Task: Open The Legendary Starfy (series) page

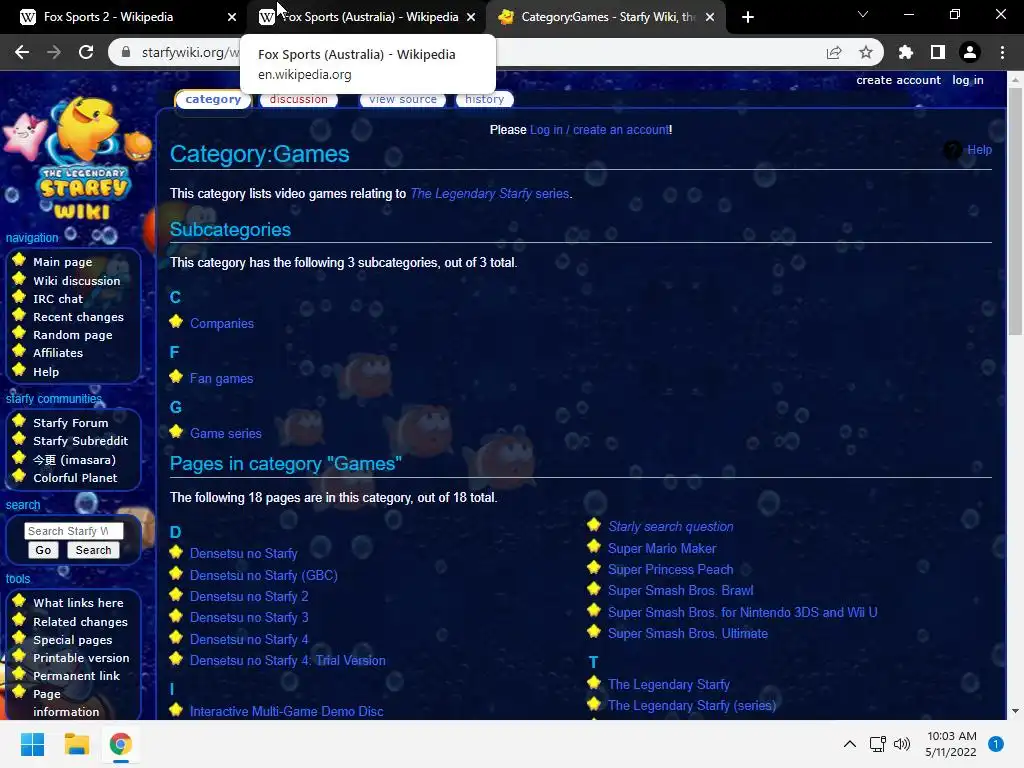Action: click(692, 705)
